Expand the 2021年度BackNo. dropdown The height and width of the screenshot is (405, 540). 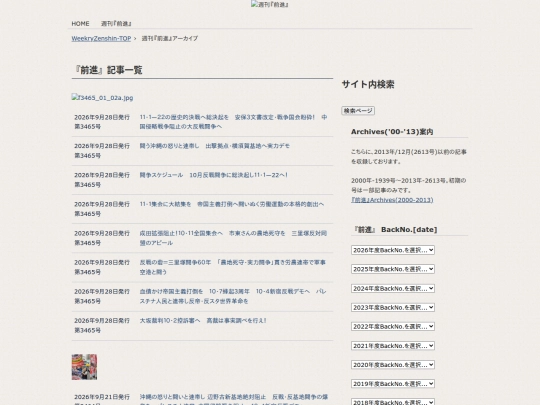click(393, 345)
